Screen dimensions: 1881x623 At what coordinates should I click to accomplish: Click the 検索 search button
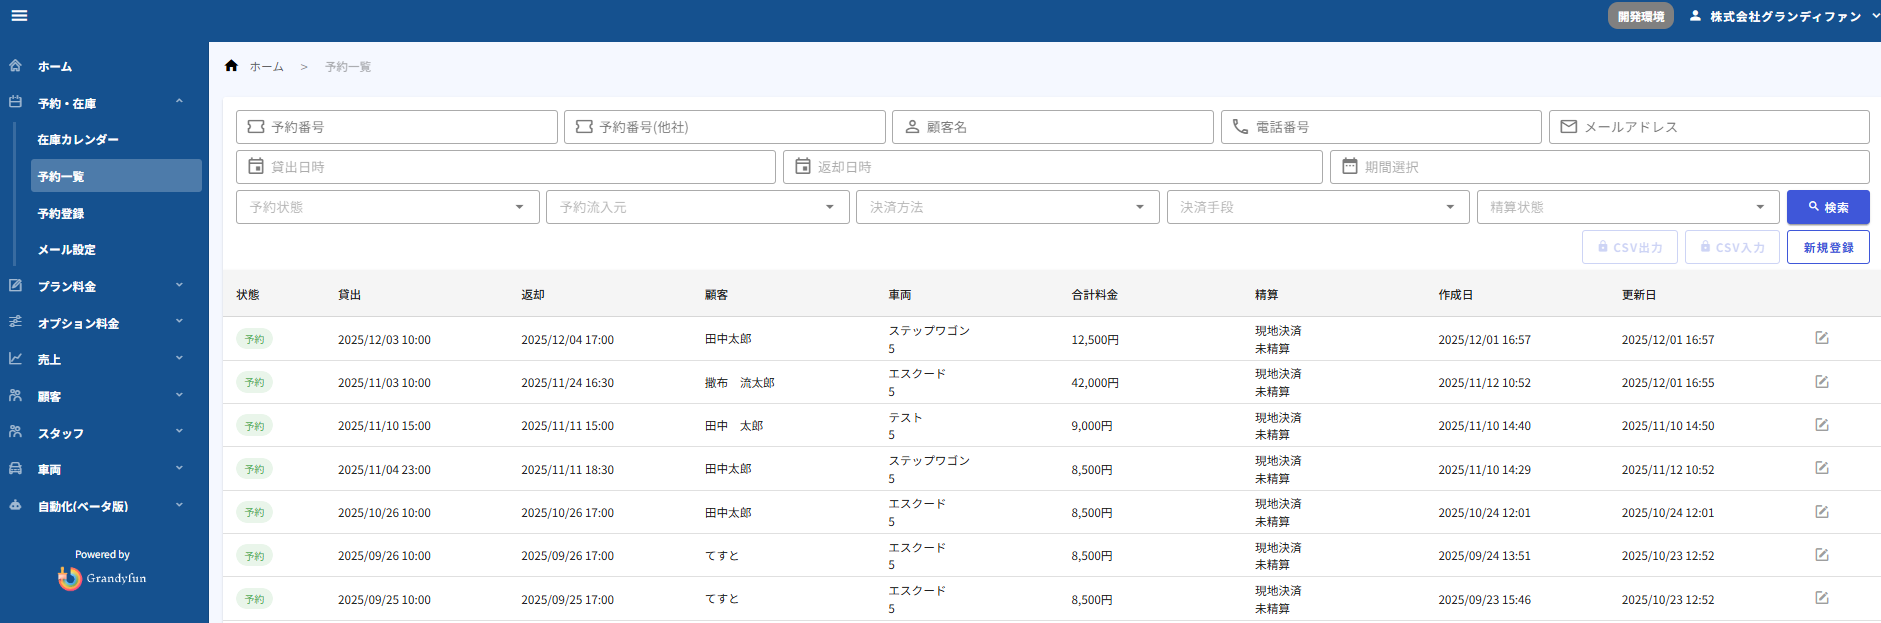[x=1827, y=207]
